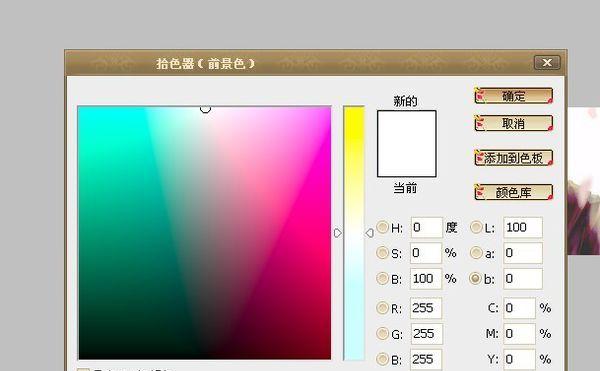
Task: Select the L lightness radio button
Action: 476,227
